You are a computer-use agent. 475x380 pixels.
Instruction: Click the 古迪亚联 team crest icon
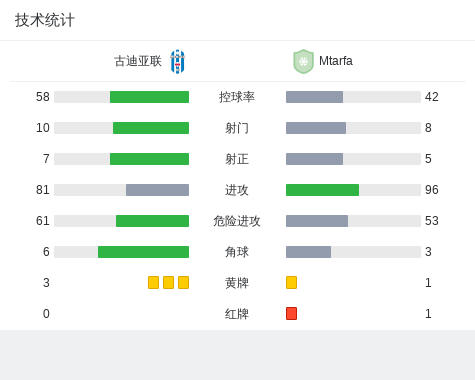pyautogui.click(x=178, y=61)
